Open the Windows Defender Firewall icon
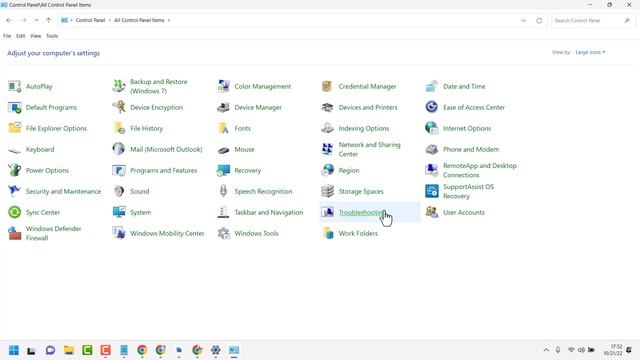 point(15,233)
